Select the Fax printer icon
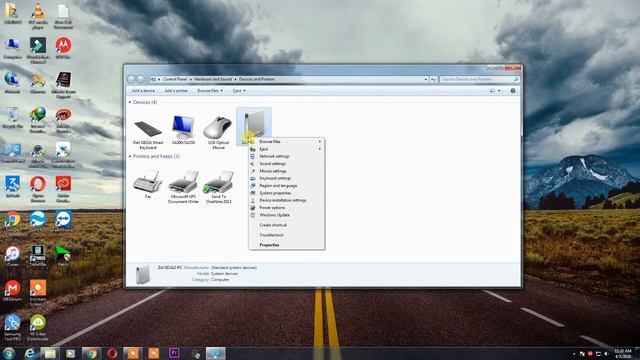This screenshot has width=640, height=360. coord(148,182)
